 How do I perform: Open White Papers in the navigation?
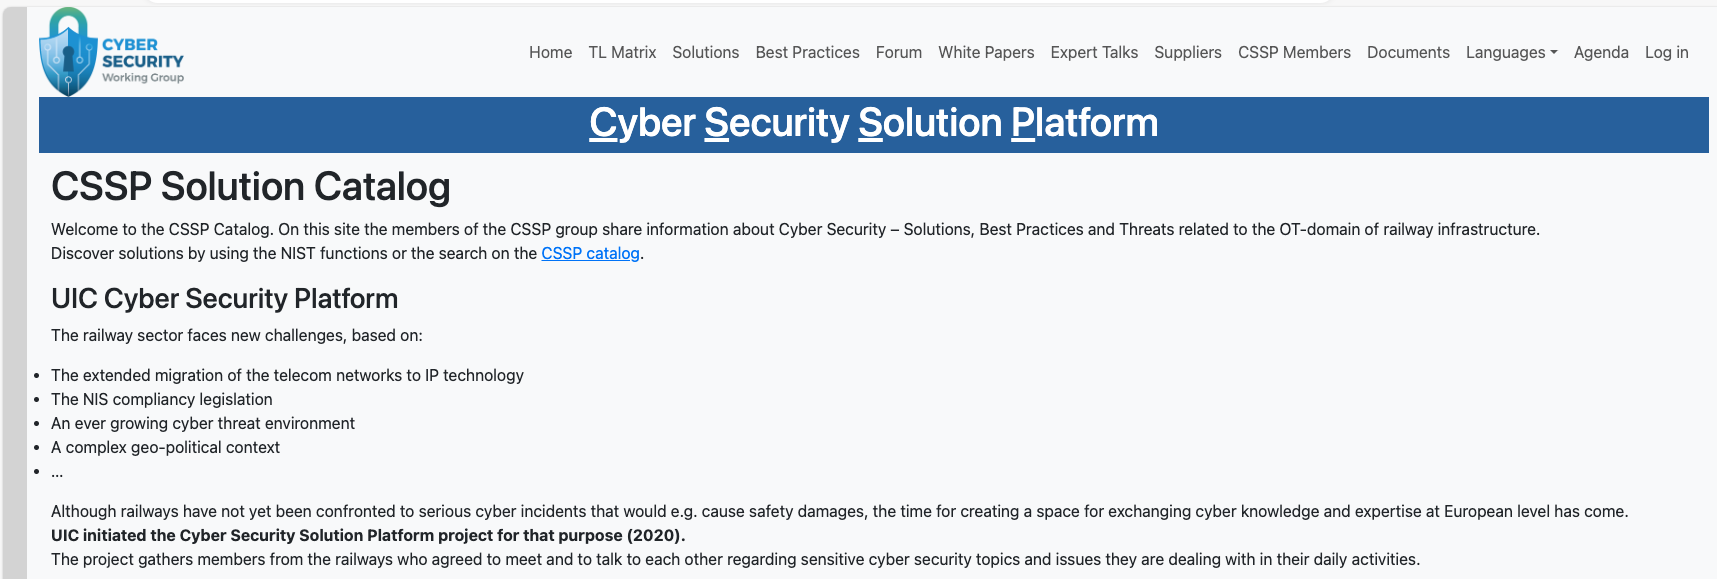986,52
